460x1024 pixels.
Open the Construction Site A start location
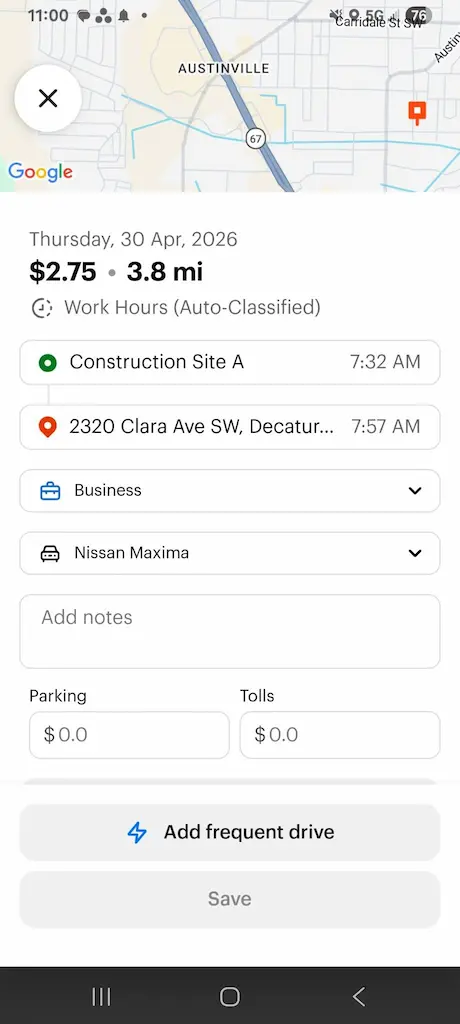click(x=230, y=362)
